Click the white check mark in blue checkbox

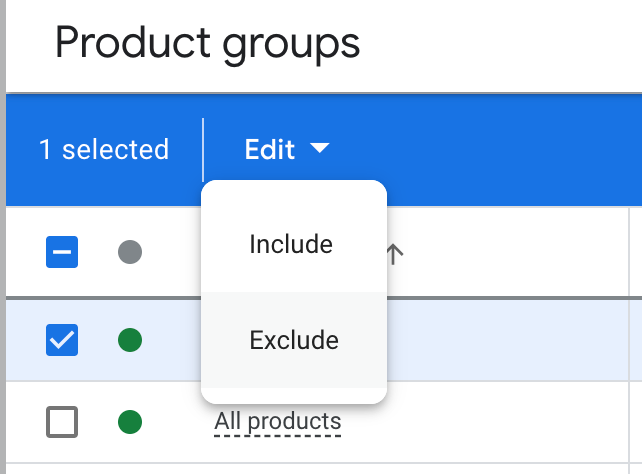point(62,340)
